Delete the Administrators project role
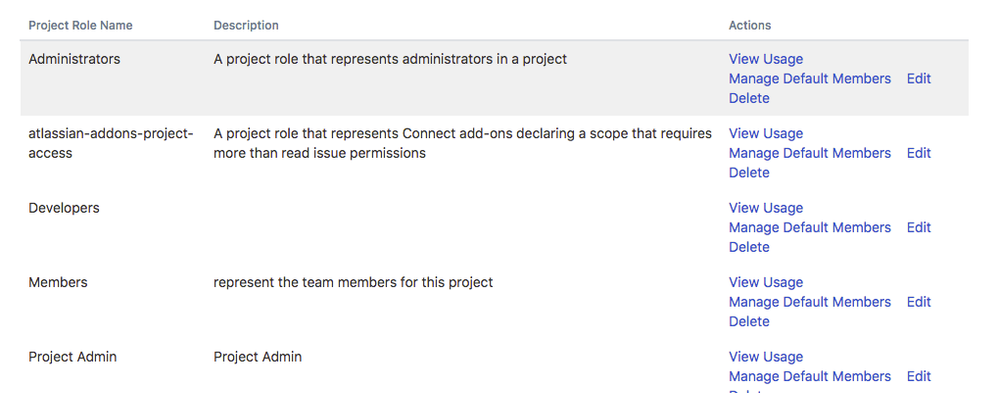The height and width of the screenshot is (393, 999). [749, 99]
